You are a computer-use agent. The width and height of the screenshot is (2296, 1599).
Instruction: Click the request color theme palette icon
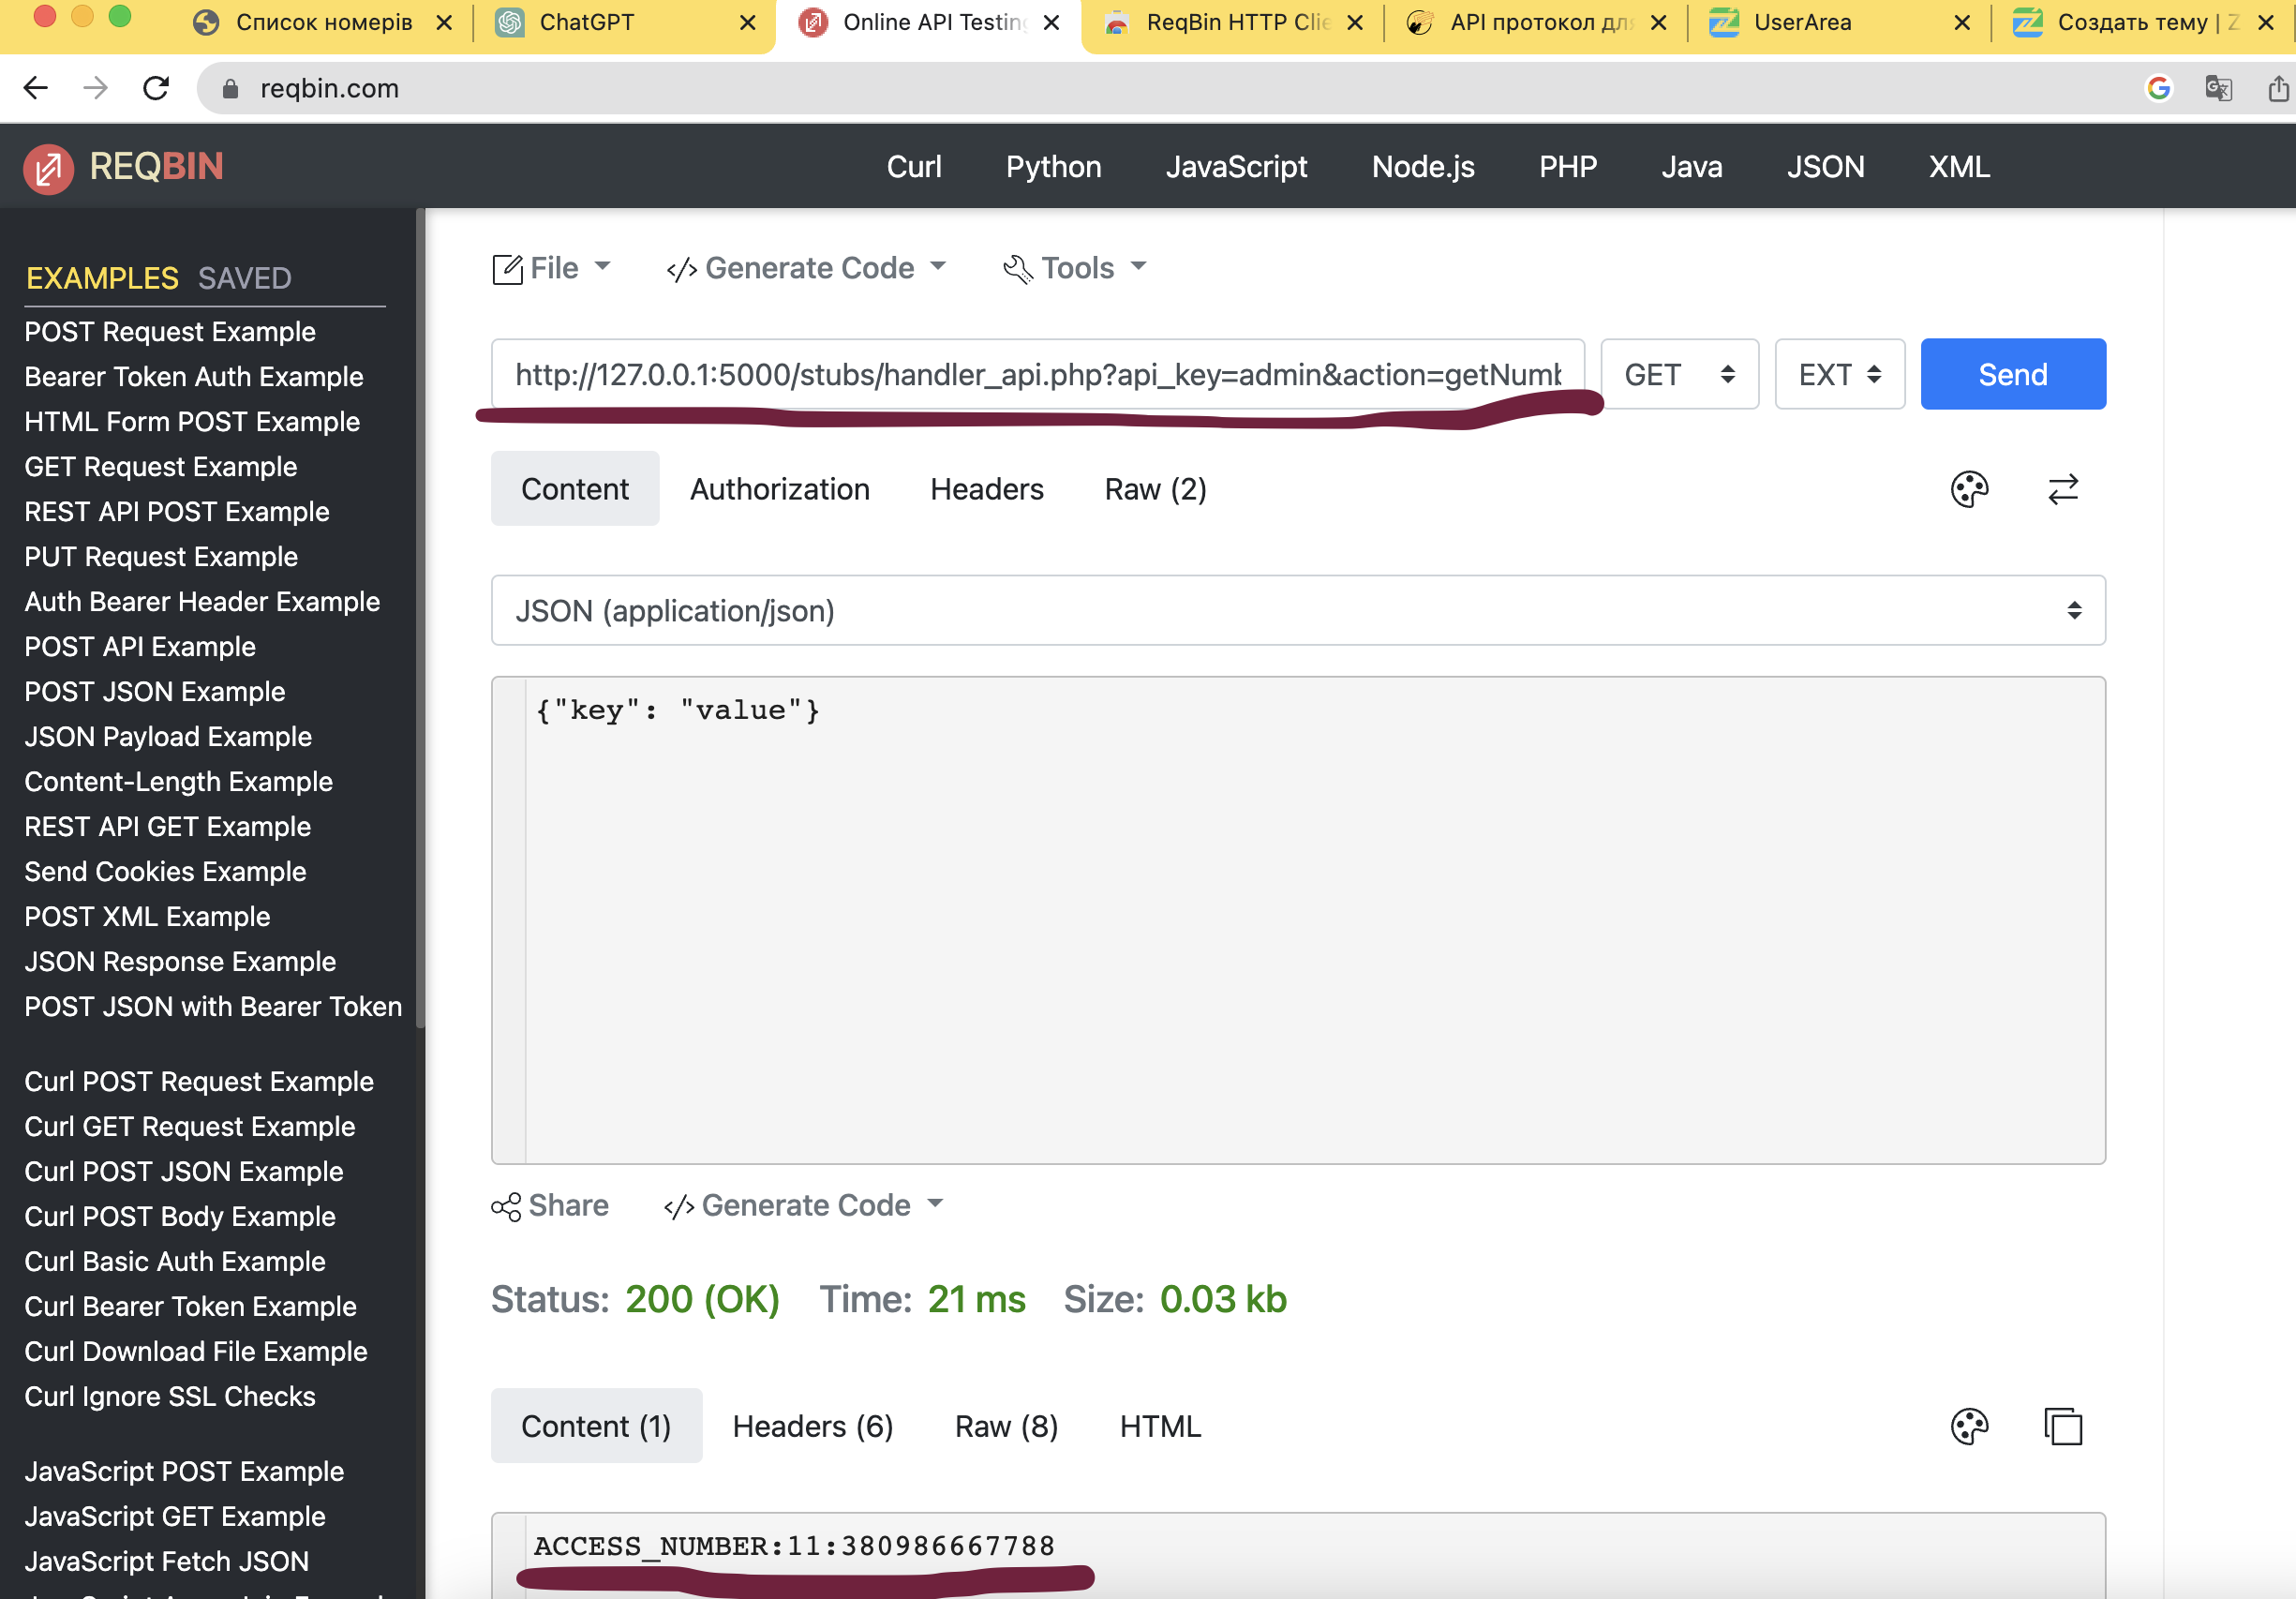click(1969, 489)
